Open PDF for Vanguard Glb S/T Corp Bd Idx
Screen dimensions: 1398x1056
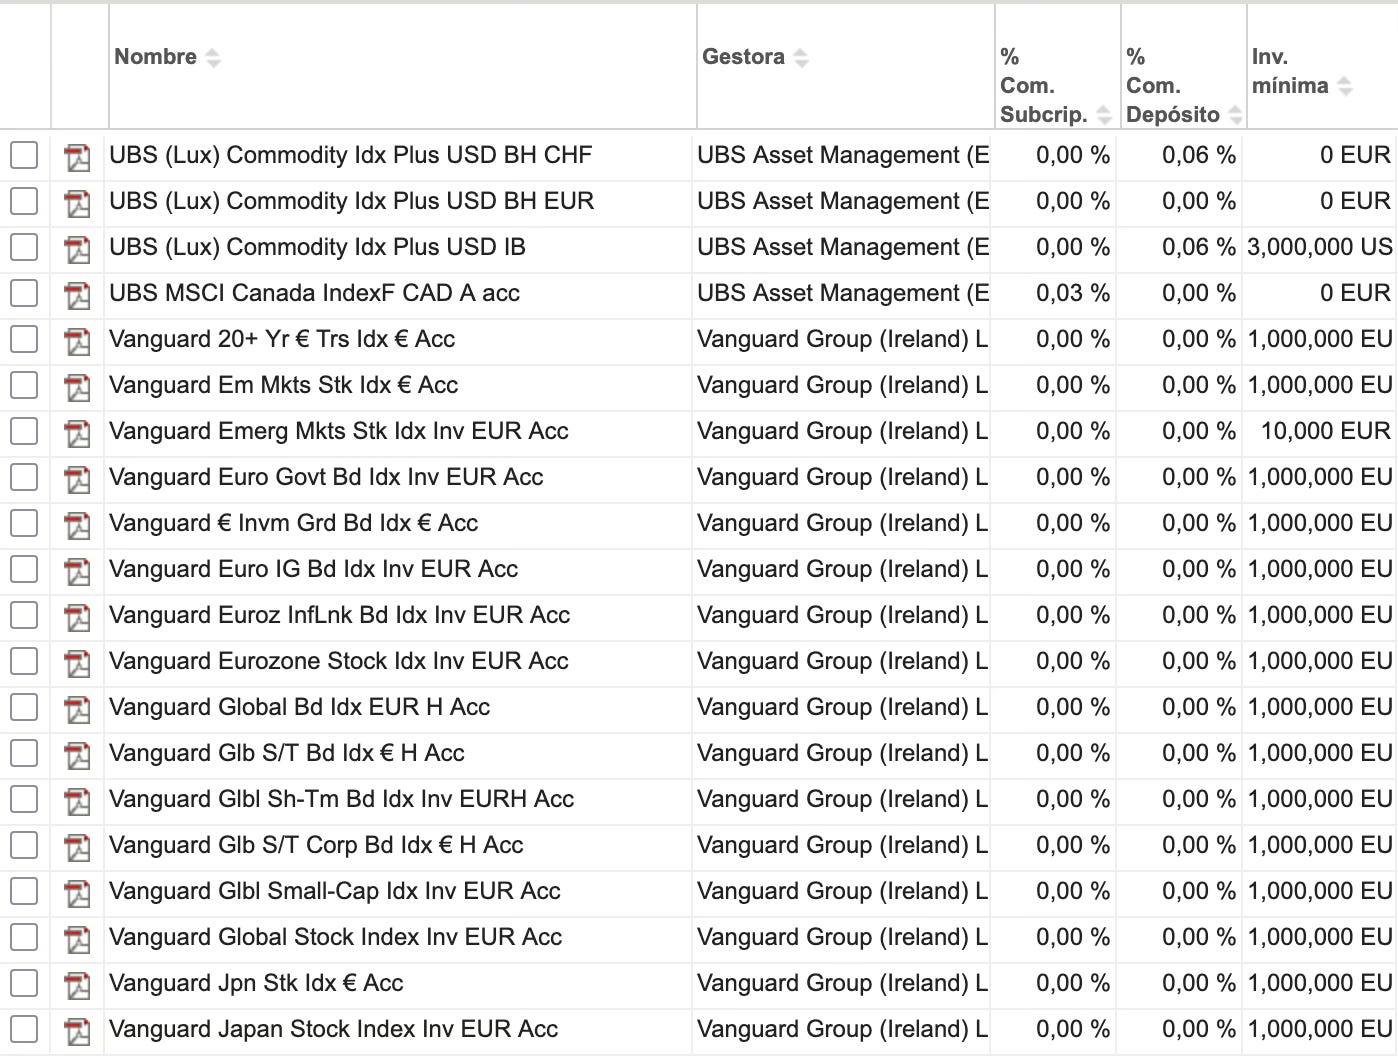(77, 847)
